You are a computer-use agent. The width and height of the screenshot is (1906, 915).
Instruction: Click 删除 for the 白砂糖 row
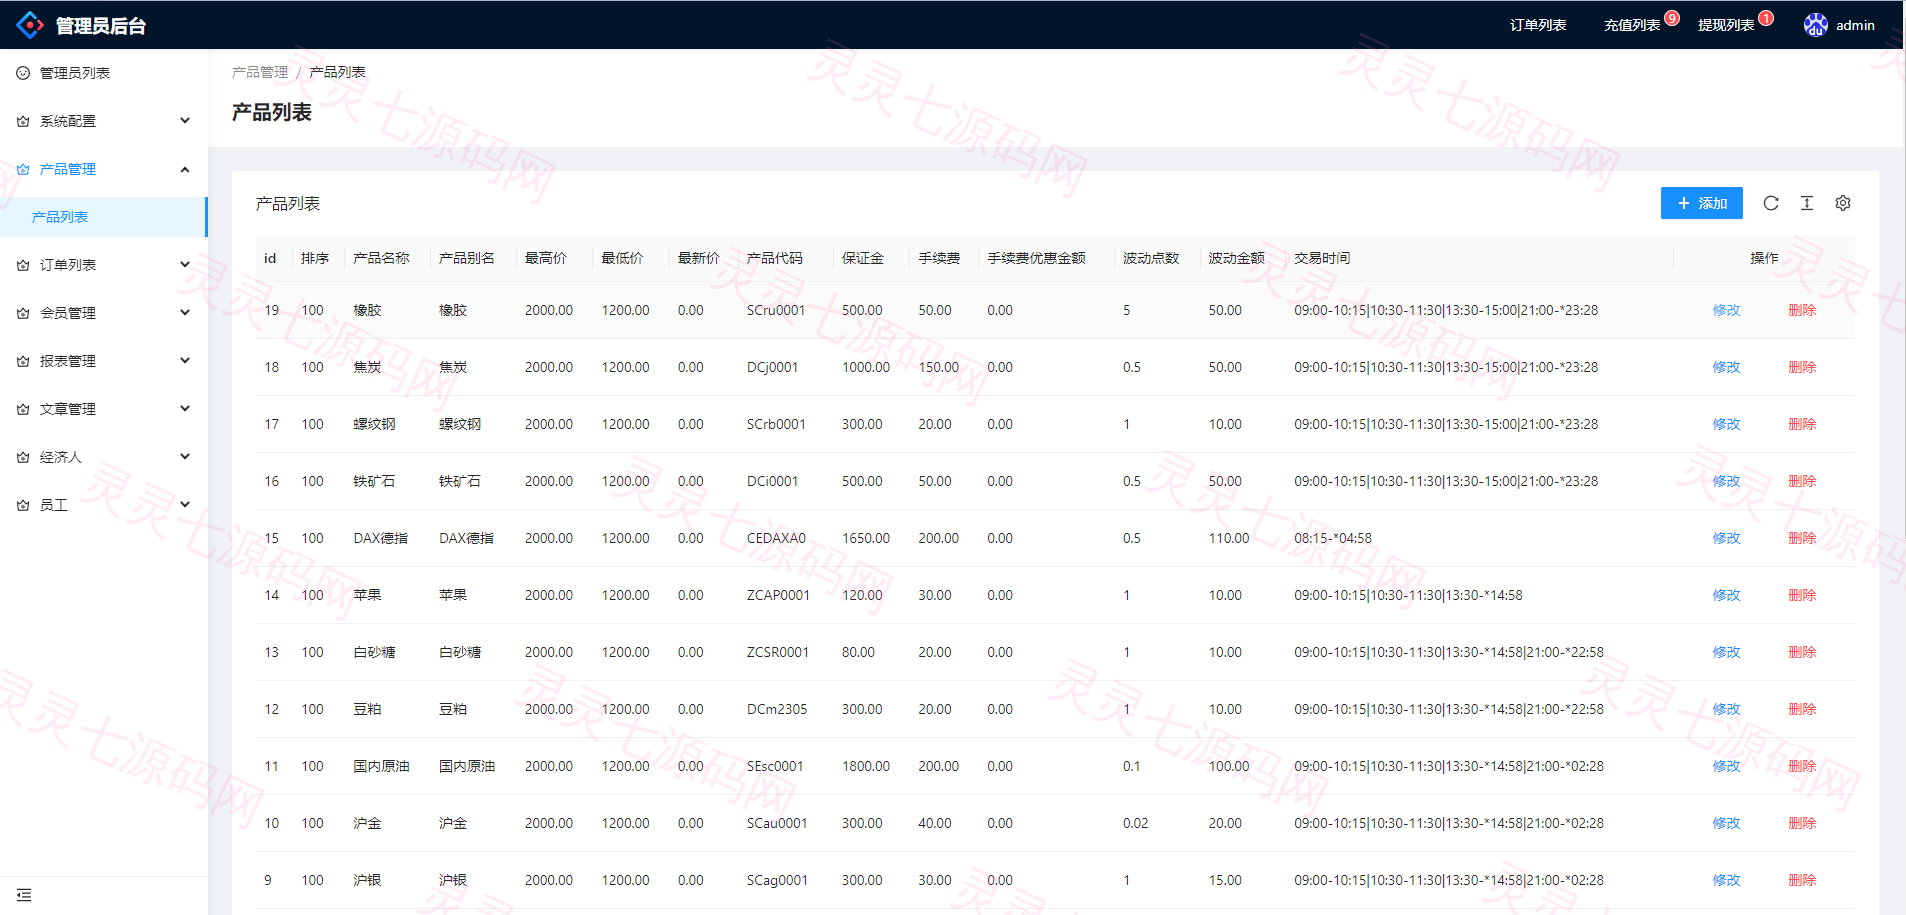1802,652
